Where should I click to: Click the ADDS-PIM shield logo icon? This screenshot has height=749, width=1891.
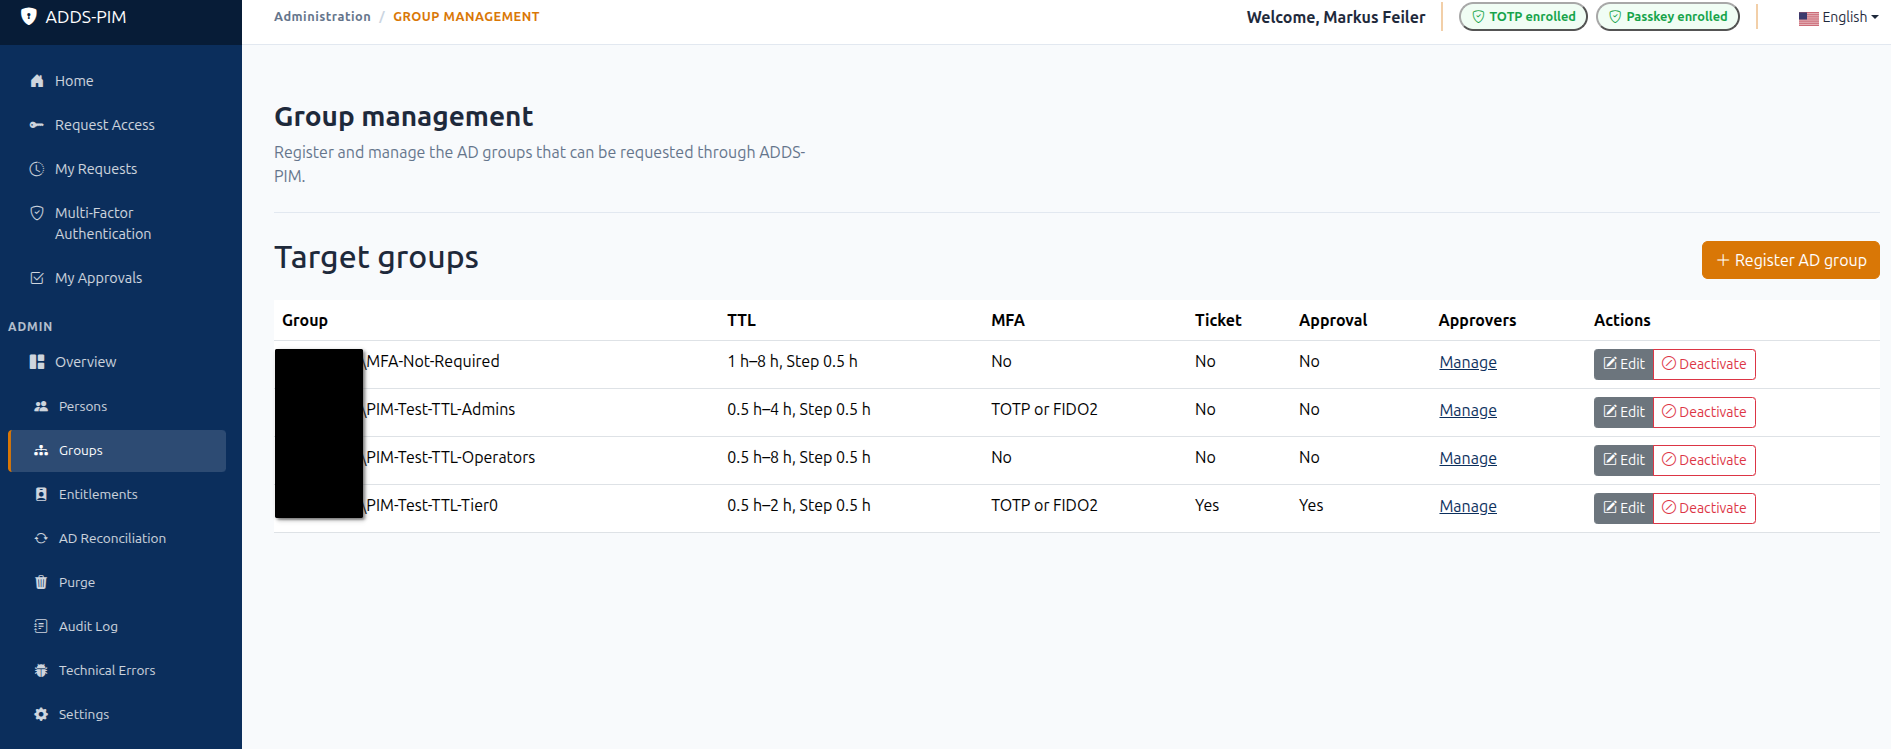point(29,16)
